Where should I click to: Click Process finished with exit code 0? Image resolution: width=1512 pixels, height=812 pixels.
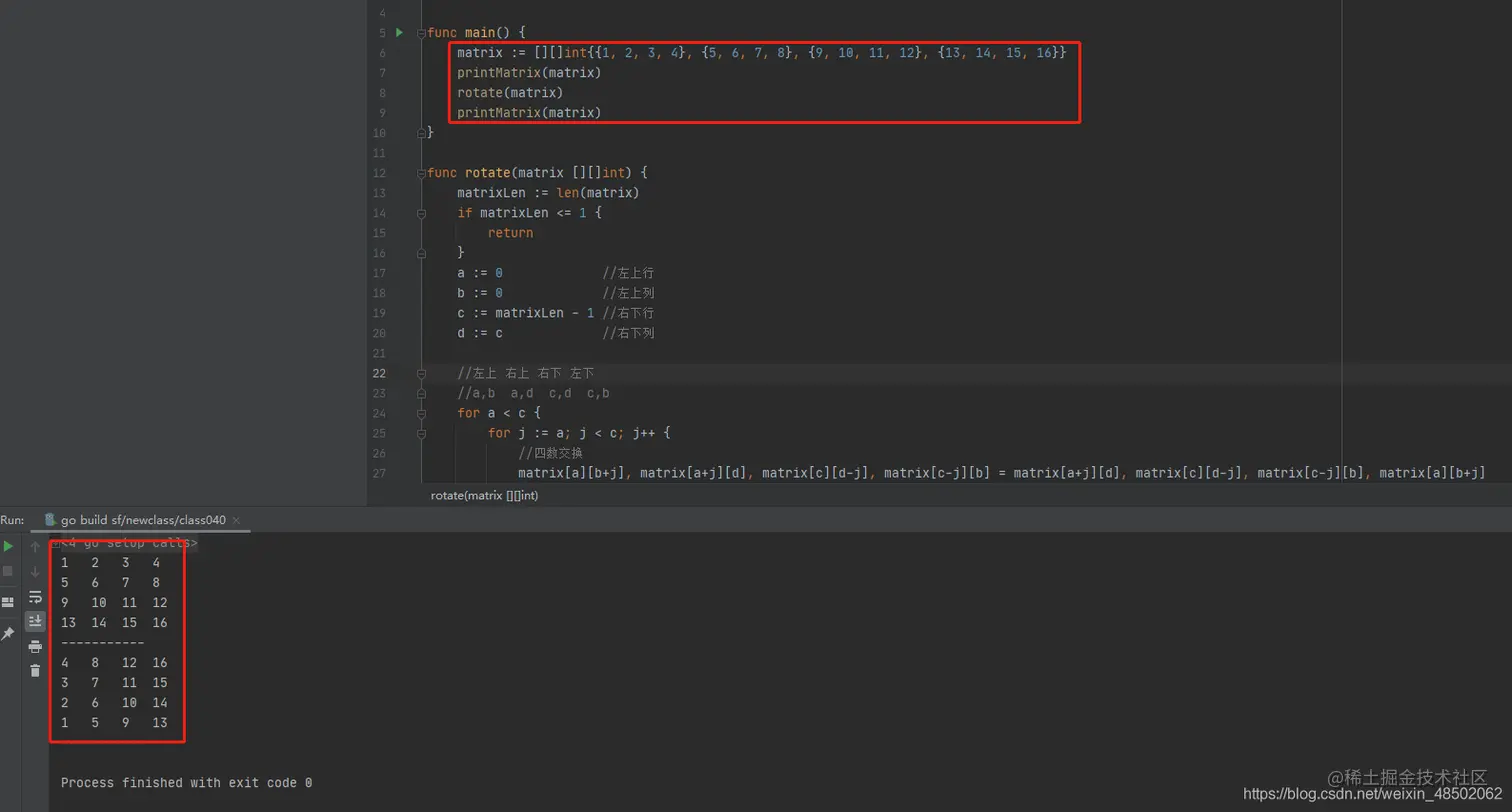click(186, 783)
